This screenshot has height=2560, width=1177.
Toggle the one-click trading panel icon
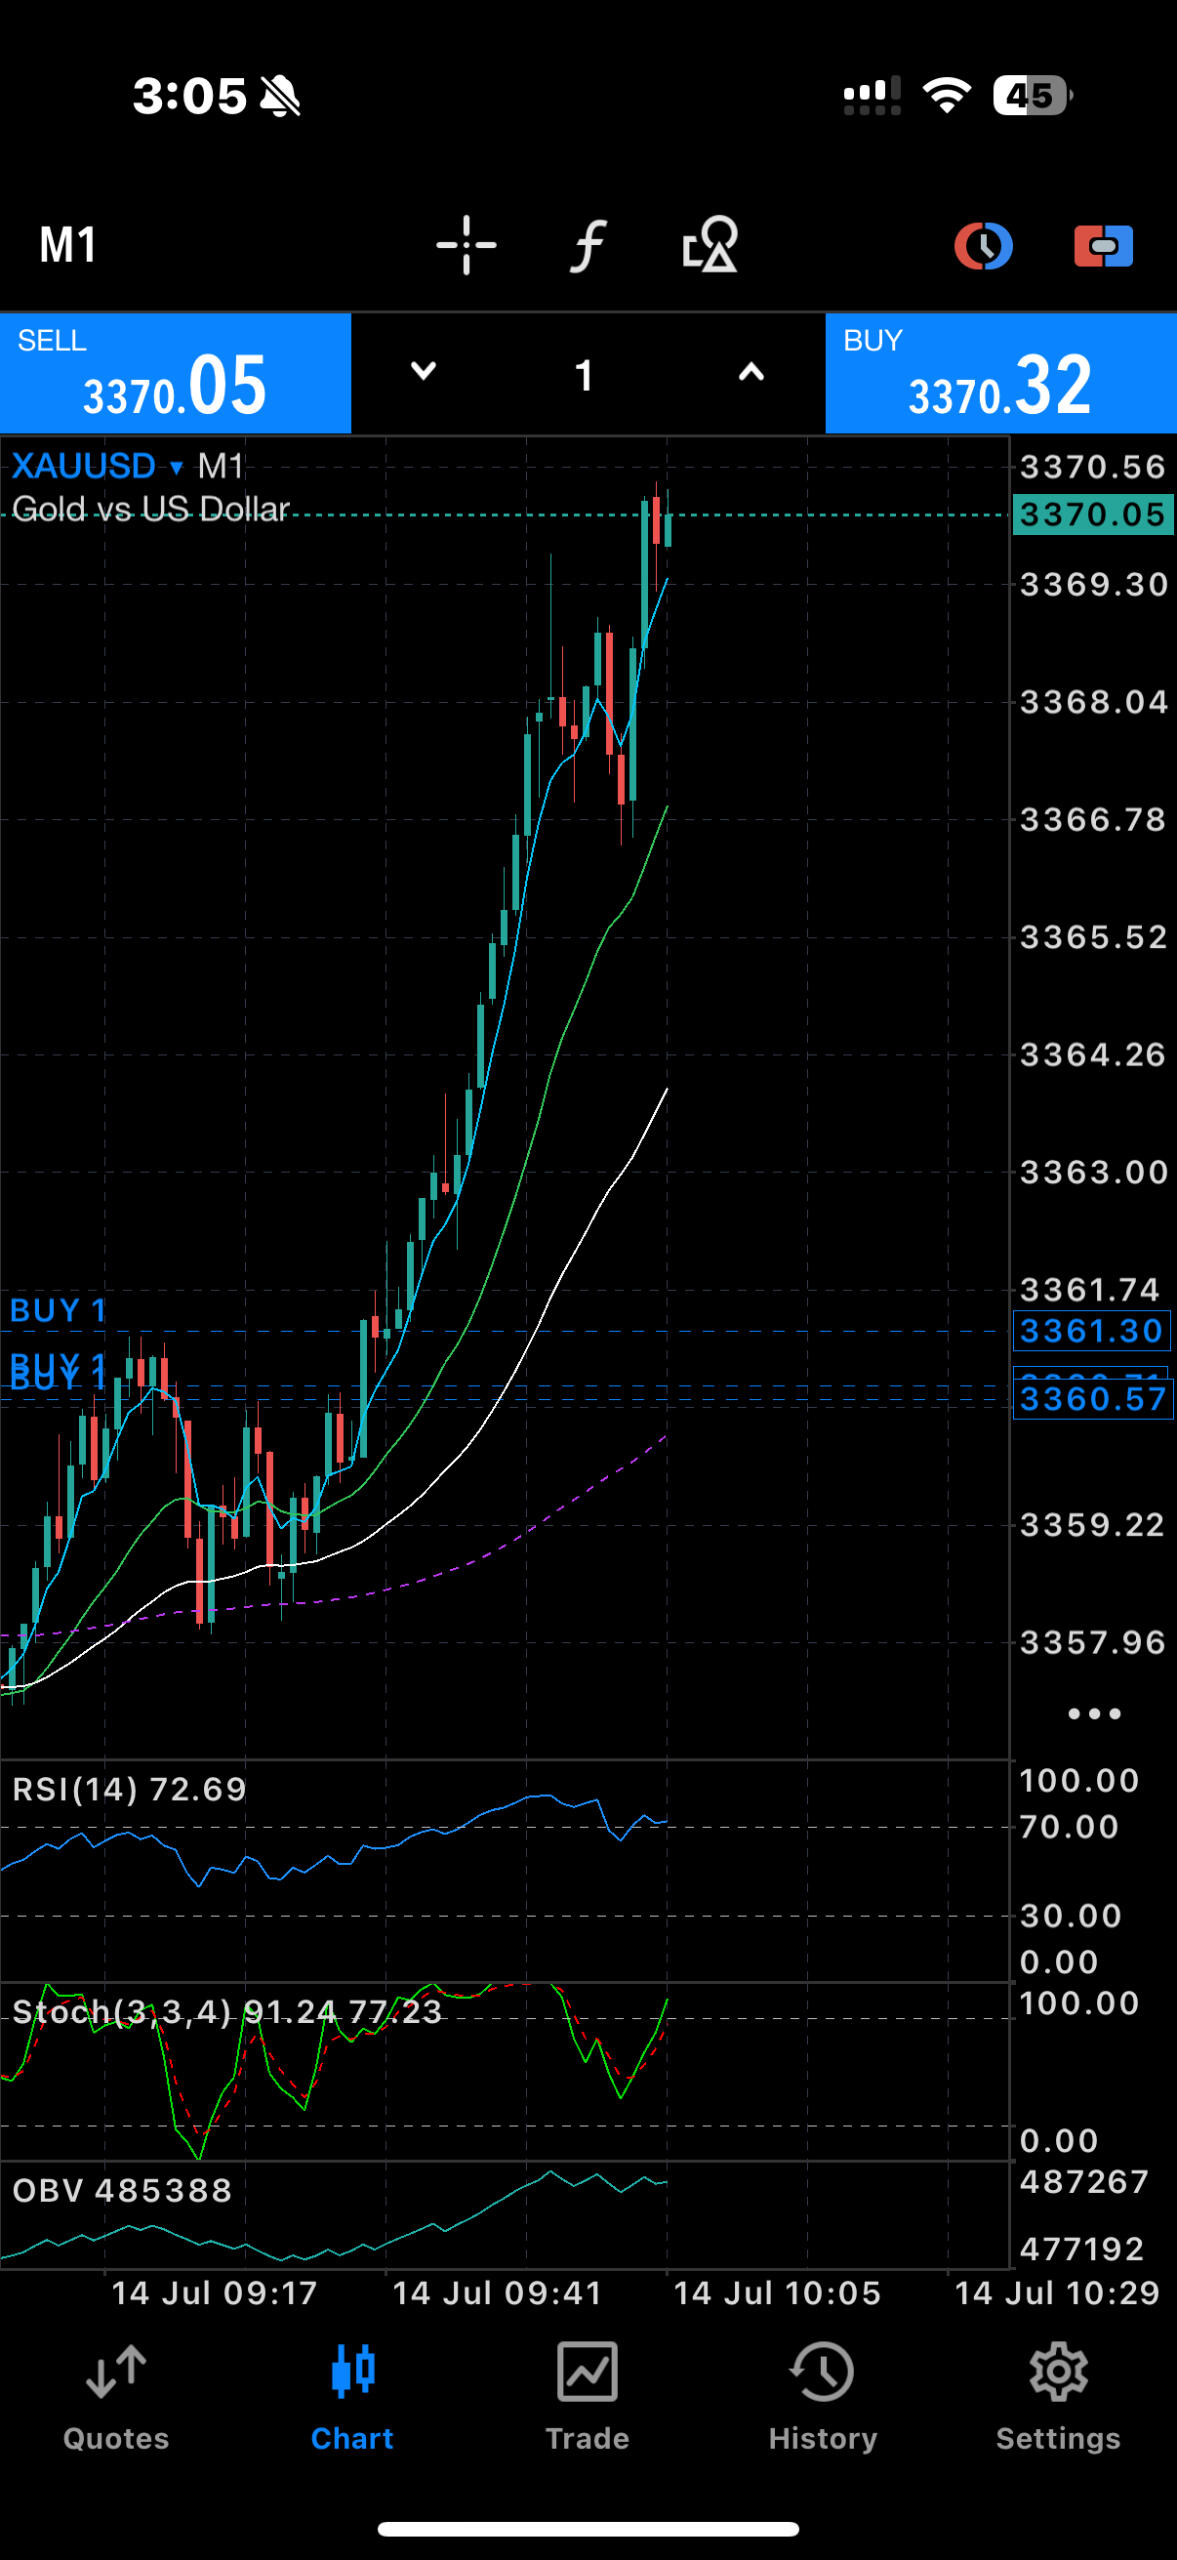1103,246
